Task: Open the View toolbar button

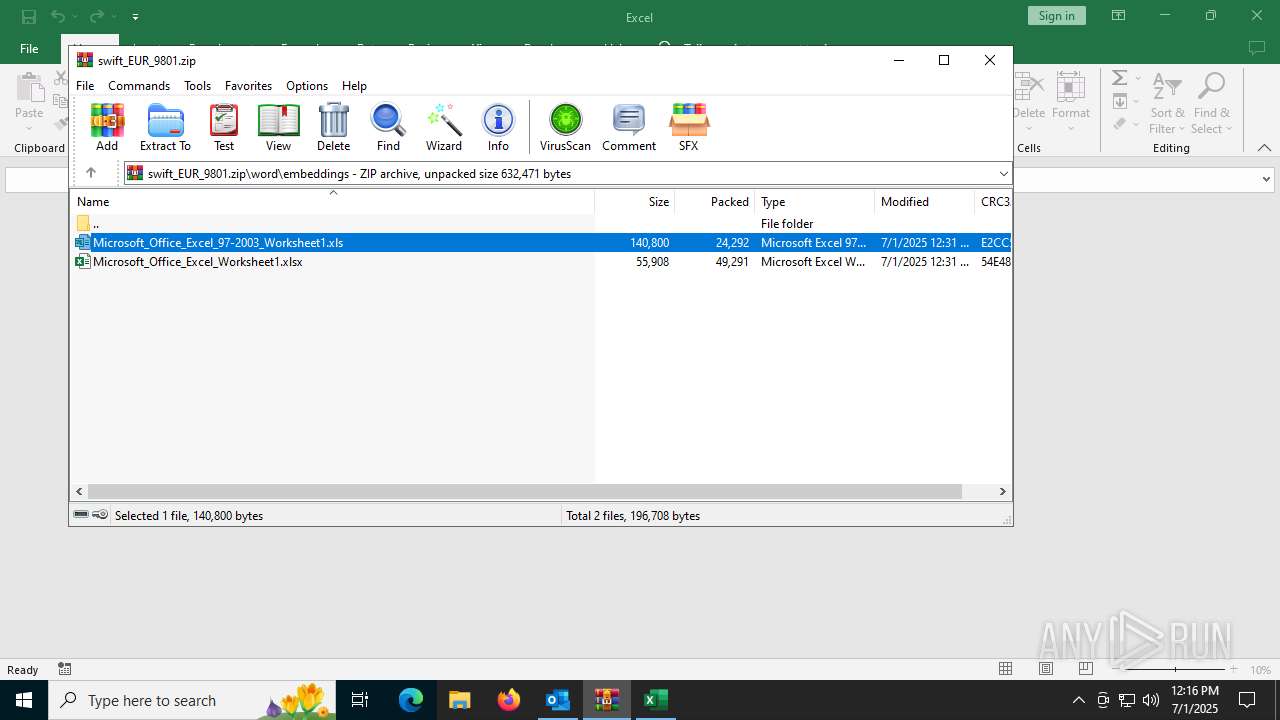Action: 278,127
